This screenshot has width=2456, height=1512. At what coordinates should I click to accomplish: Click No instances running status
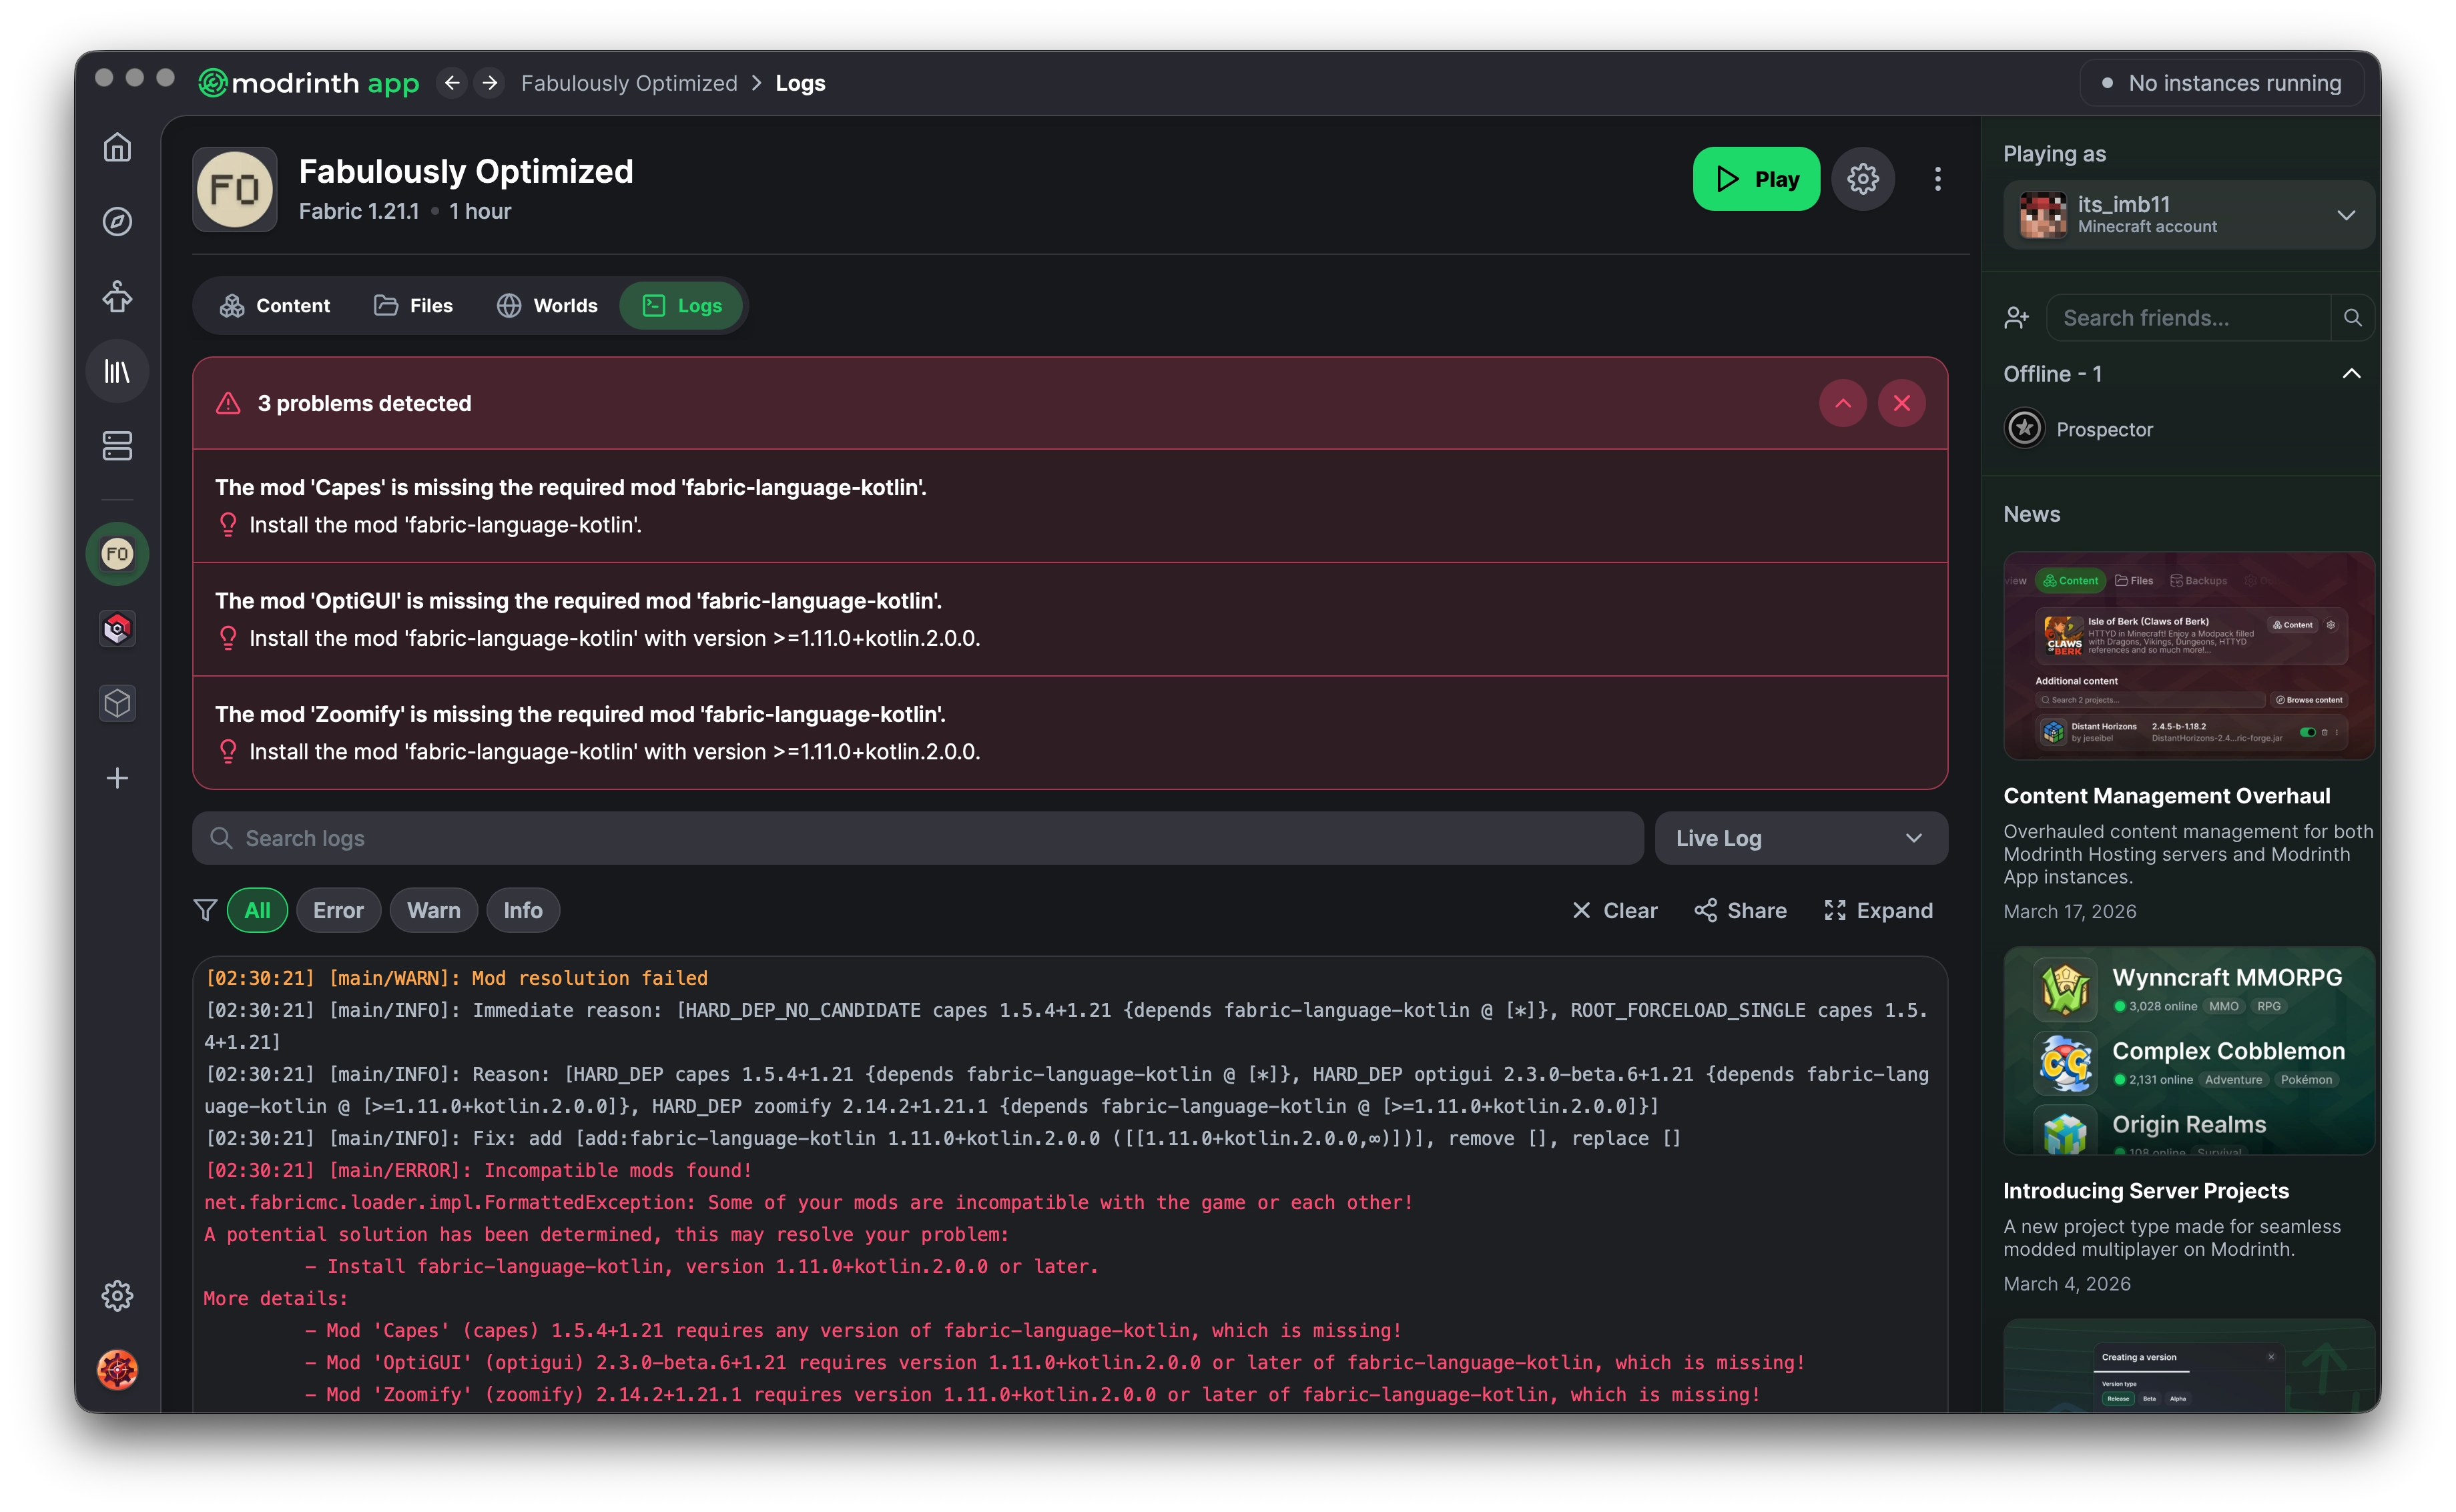click(2221, 83)
